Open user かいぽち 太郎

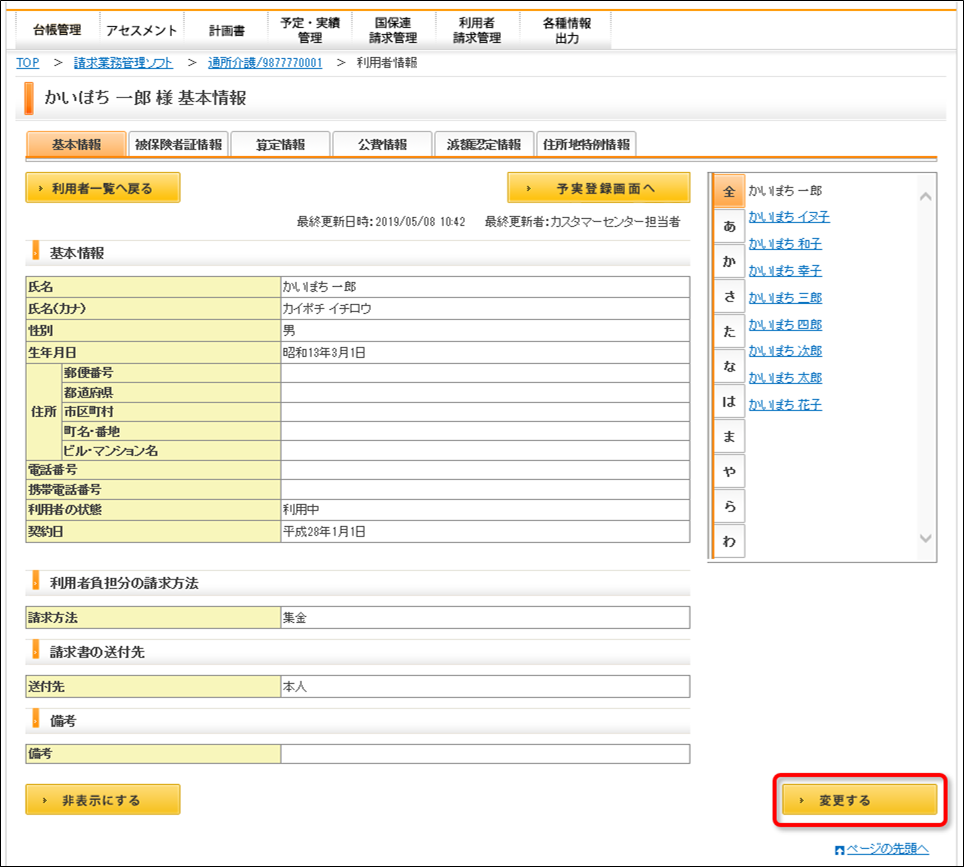pos(785,378)
